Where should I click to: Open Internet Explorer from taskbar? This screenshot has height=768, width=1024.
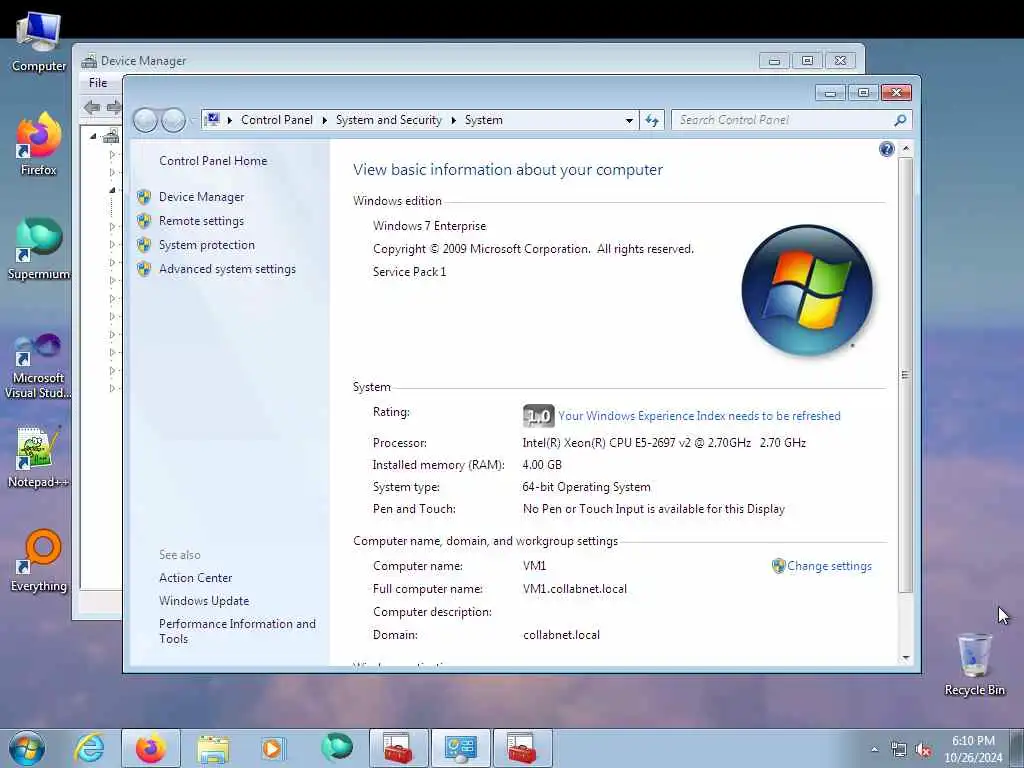pyautogui.click(x=89, y=748)
